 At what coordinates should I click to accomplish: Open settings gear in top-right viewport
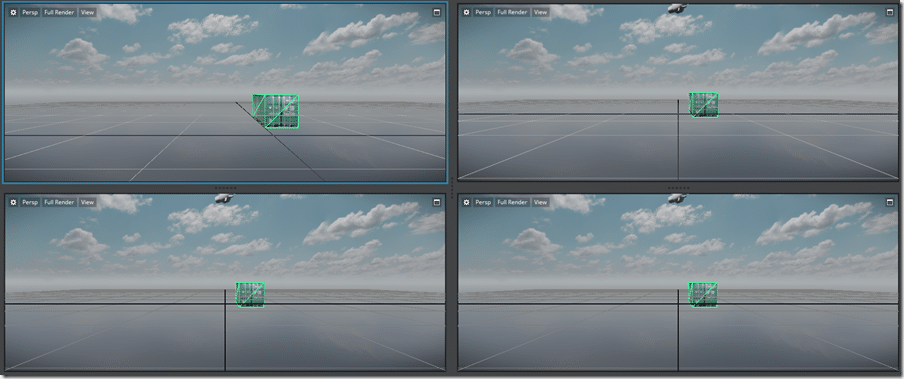point(466,12)
